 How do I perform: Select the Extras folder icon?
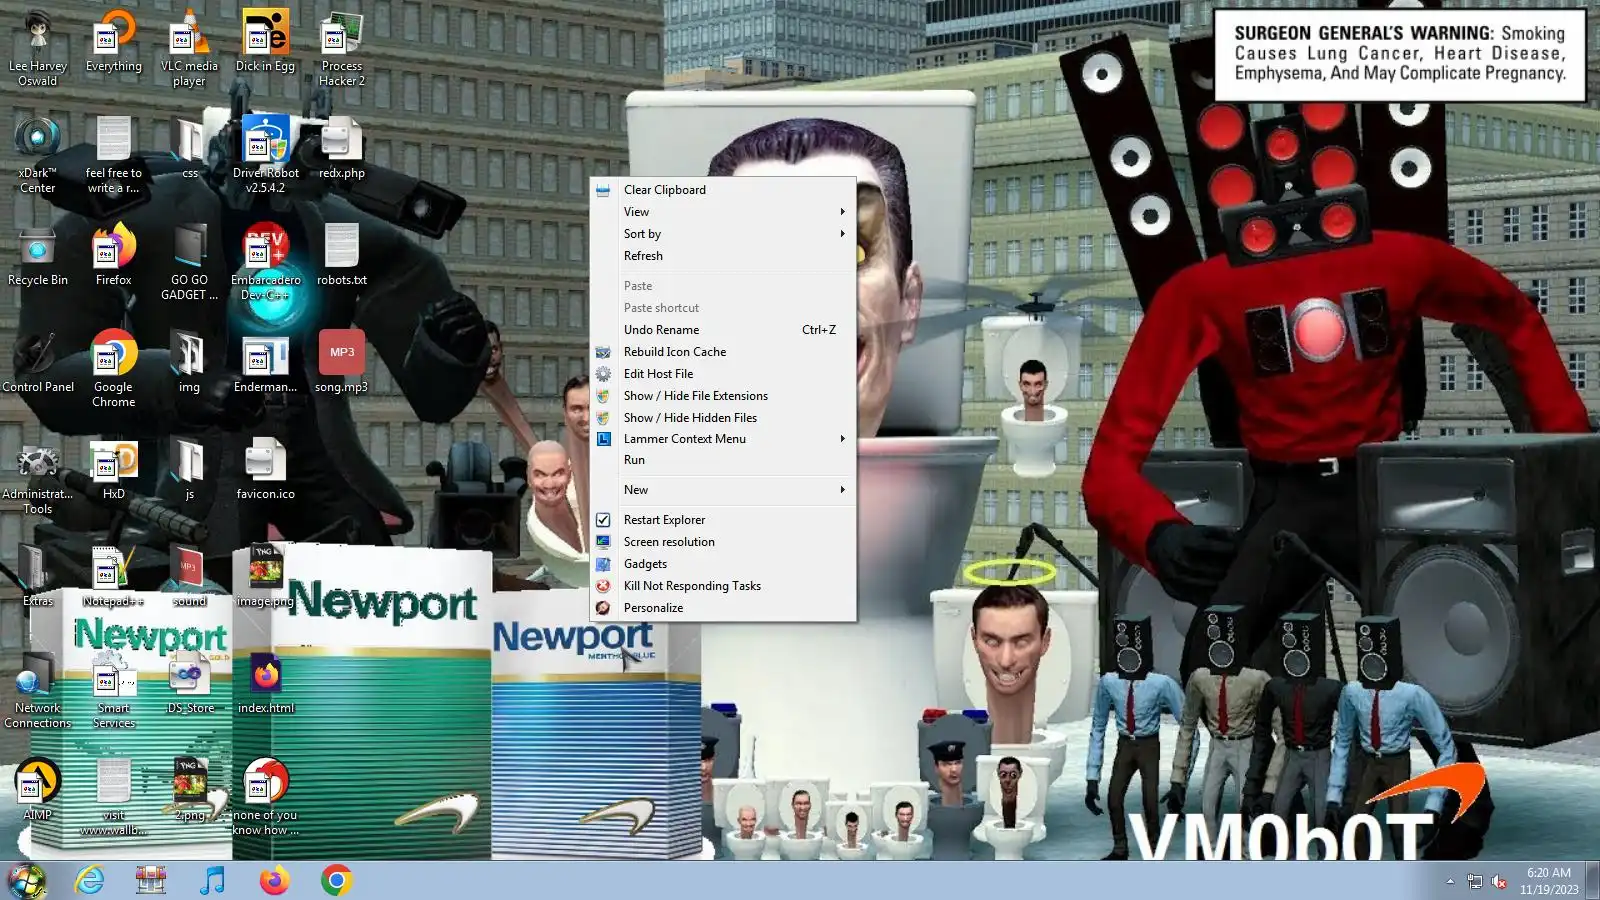(38, 576)
